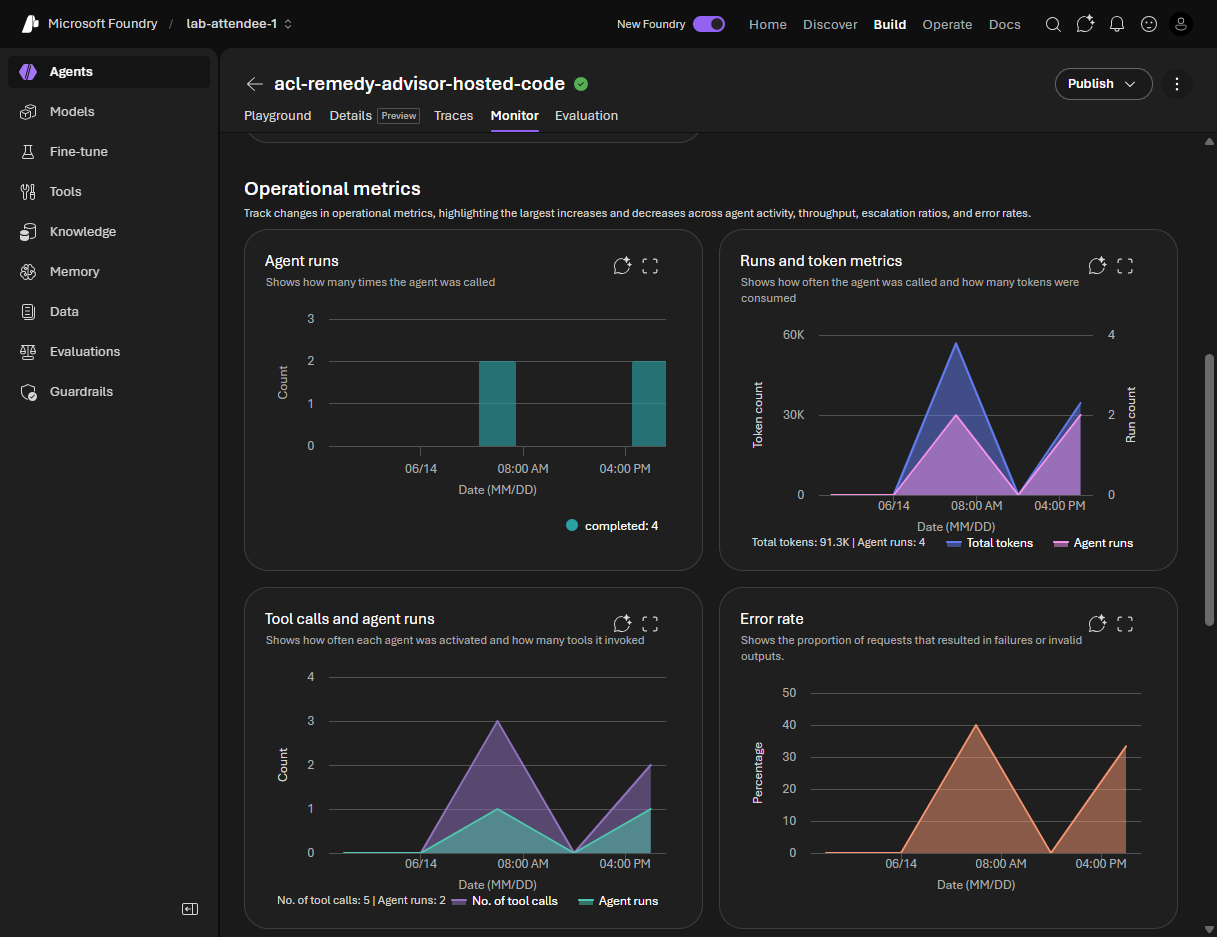Open Discover in the top navigation
Screen dimensions: 1217x937
click(830, 24)
